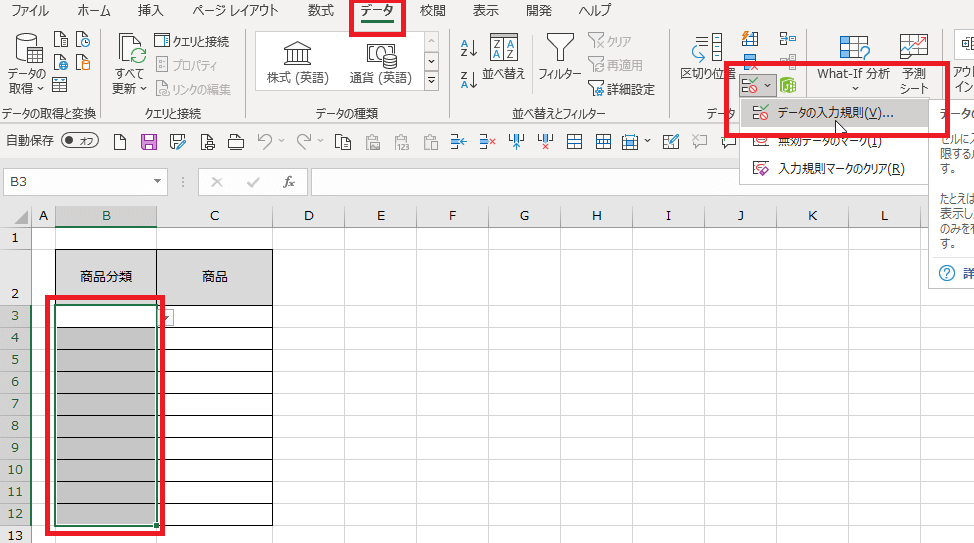The height and width of the screenshot is (543, 974).
Task: Click the Insert Function fx button
Action: (x=289, y=182)
